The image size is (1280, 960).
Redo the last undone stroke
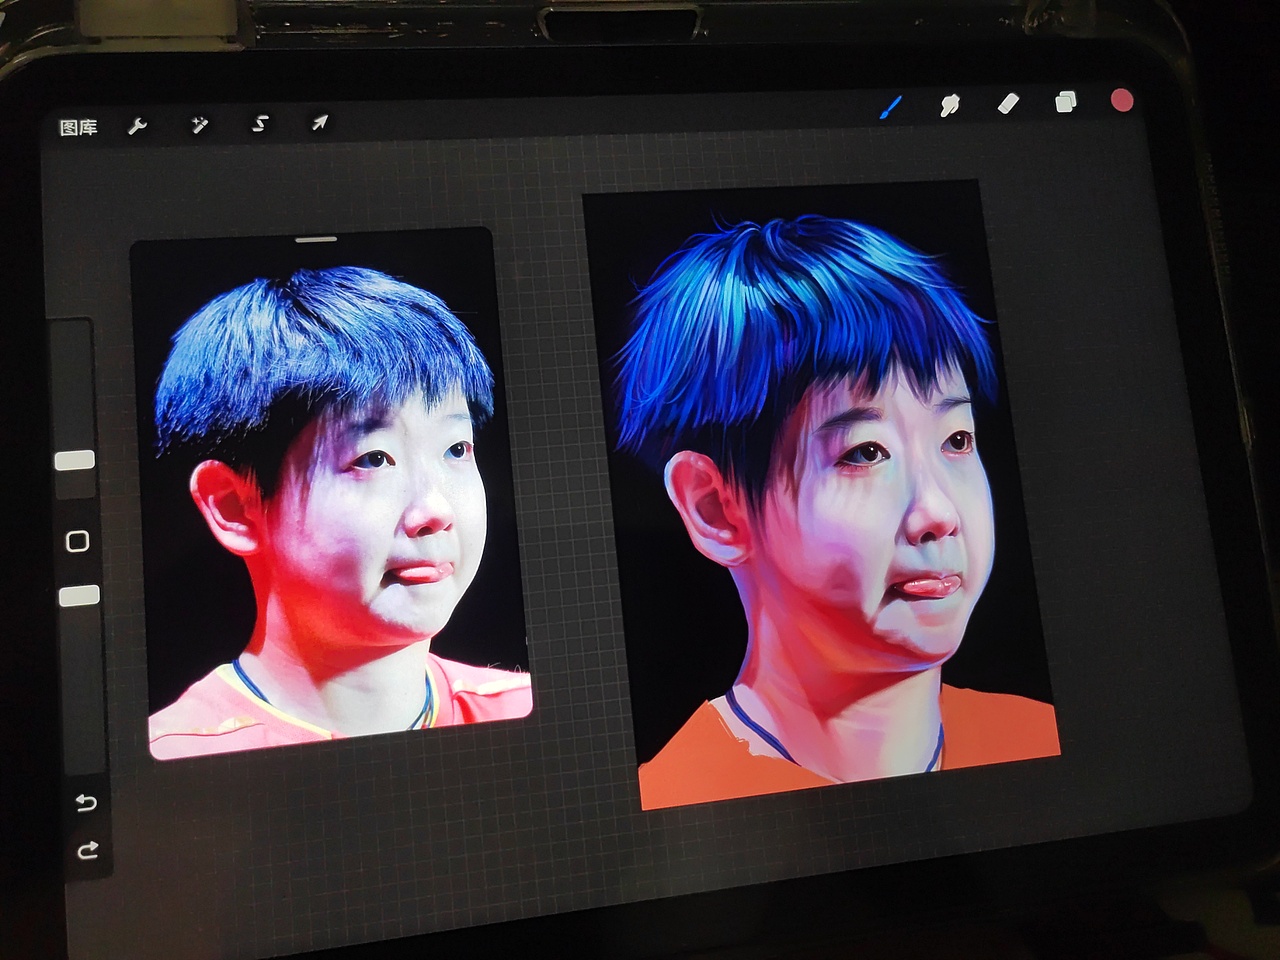87,851
